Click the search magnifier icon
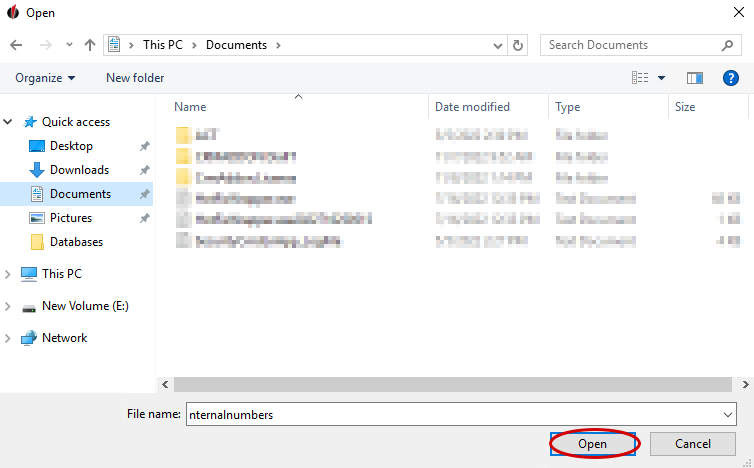754x468 pixels. pos(727,45)
